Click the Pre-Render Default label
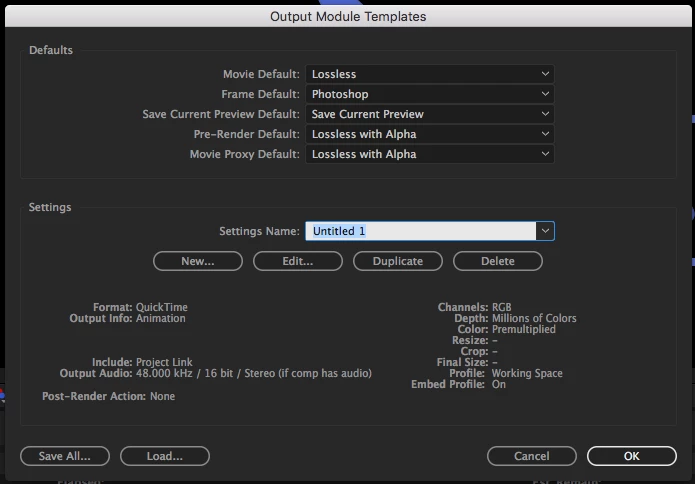Image resolution: width=695 pixels, height=484 pixels. tap(247, 134)
